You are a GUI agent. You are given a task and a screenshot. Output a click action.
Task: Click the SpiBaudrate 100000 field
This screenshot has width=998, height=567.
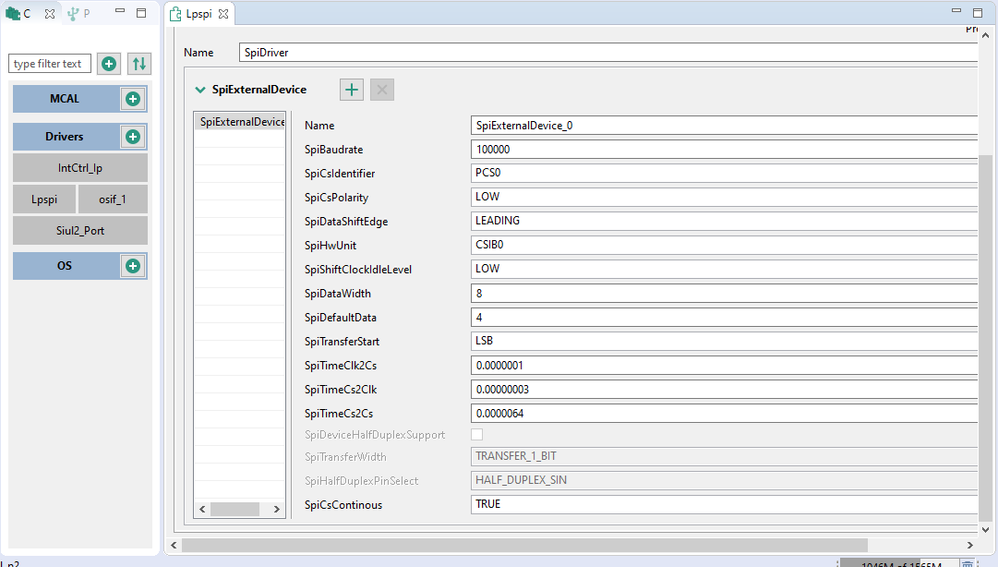(x=724, y=149)
